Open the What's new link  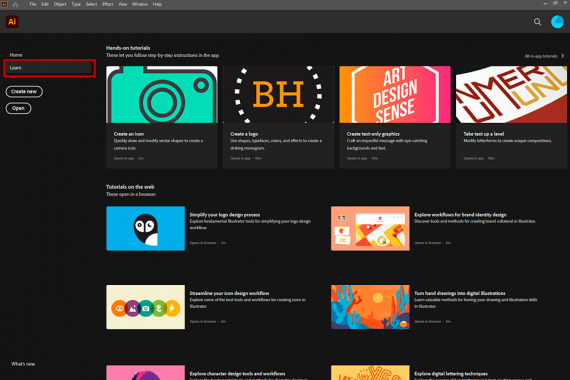23,364
